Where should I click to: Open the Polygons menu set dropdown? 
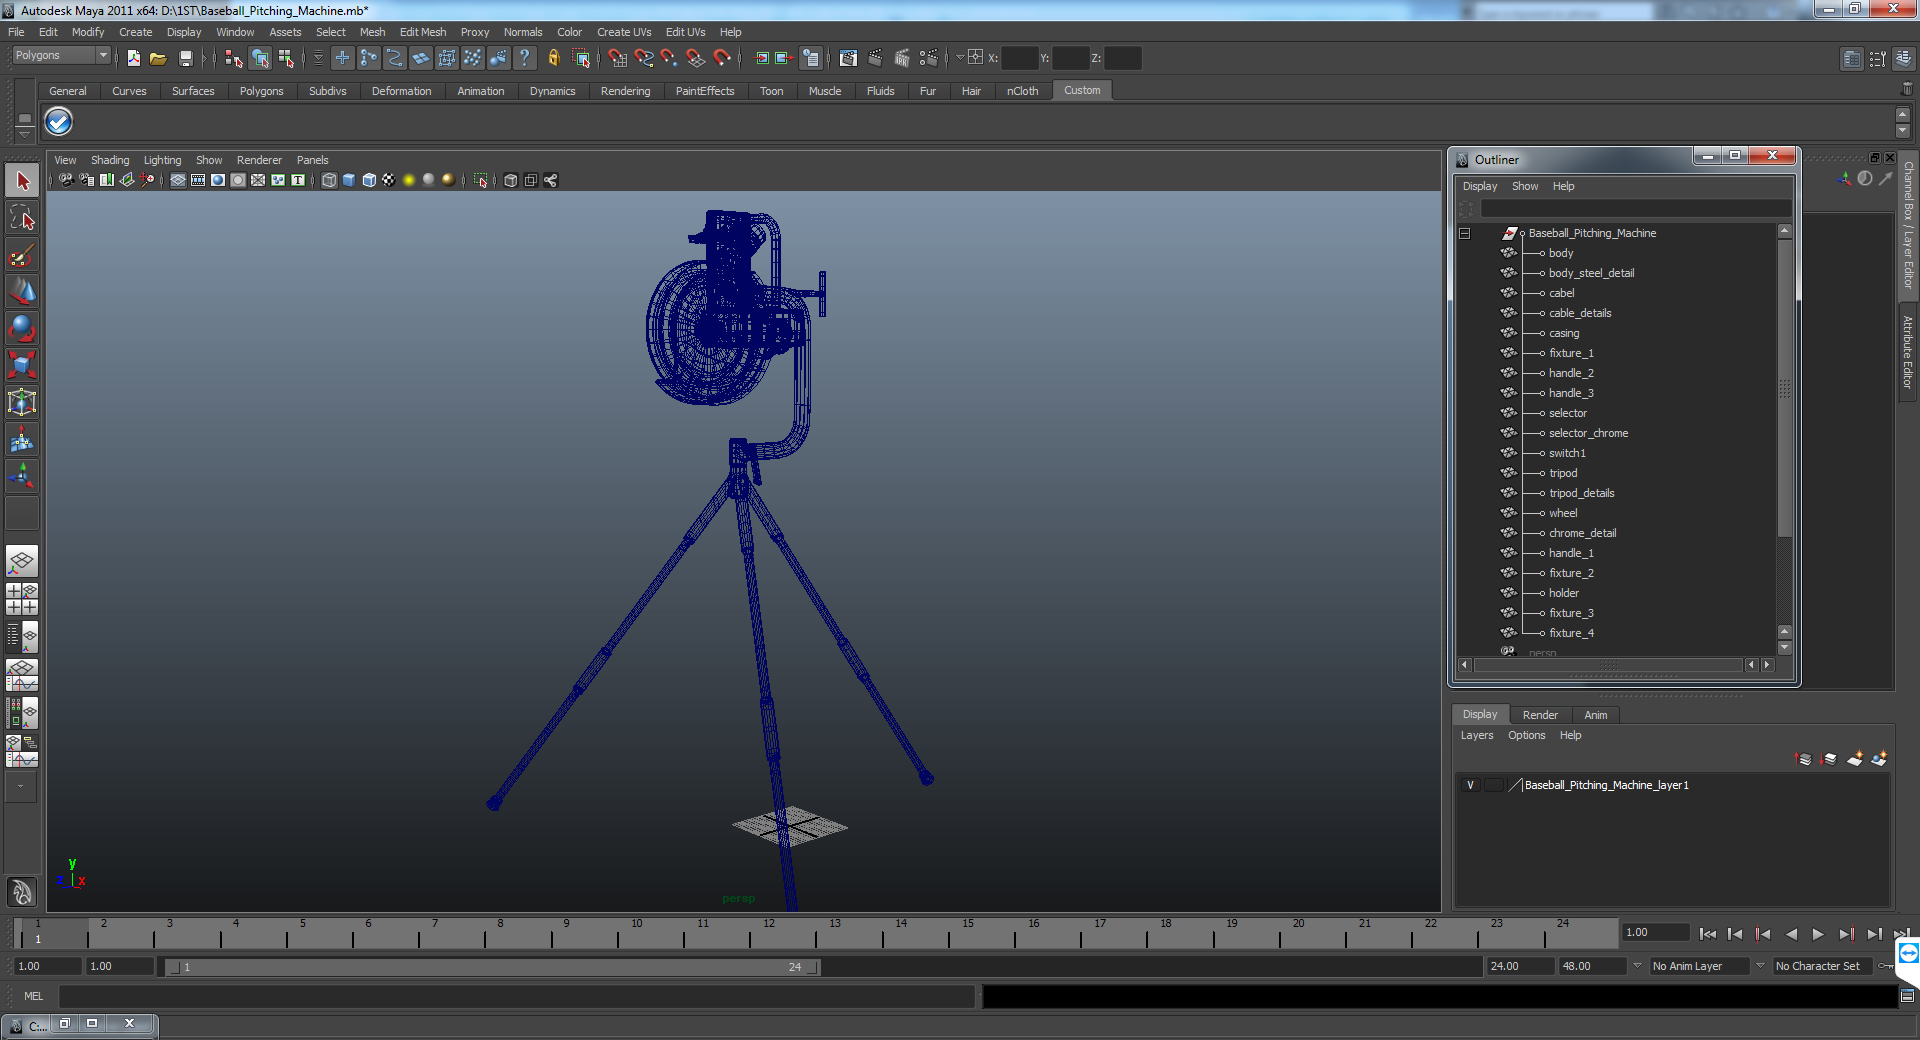pyautogui.click(x=60, y=56)
